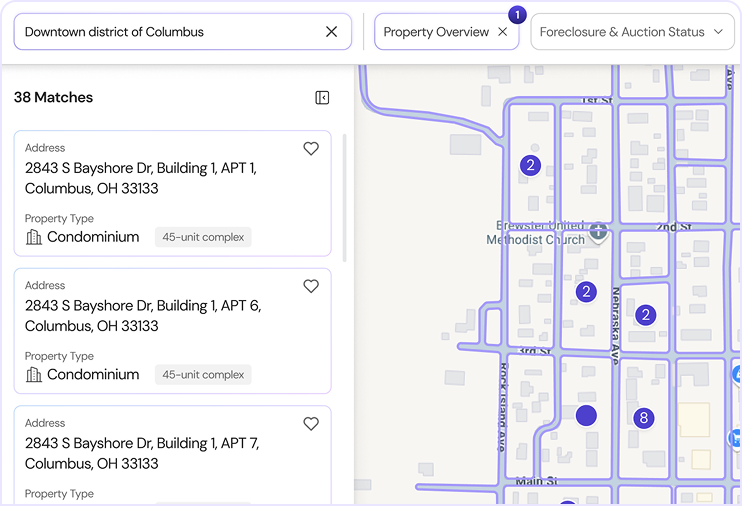The width and height of the screenshot is (742, 506).
Task: Click cluster marker 2 near 1st St
Action: [531, 166]
